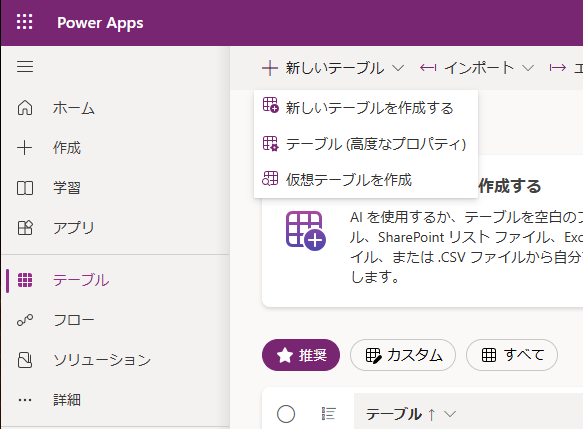Click the star icon in 推奨 pill
Screen dimensions: 583x429
(285, 355)
